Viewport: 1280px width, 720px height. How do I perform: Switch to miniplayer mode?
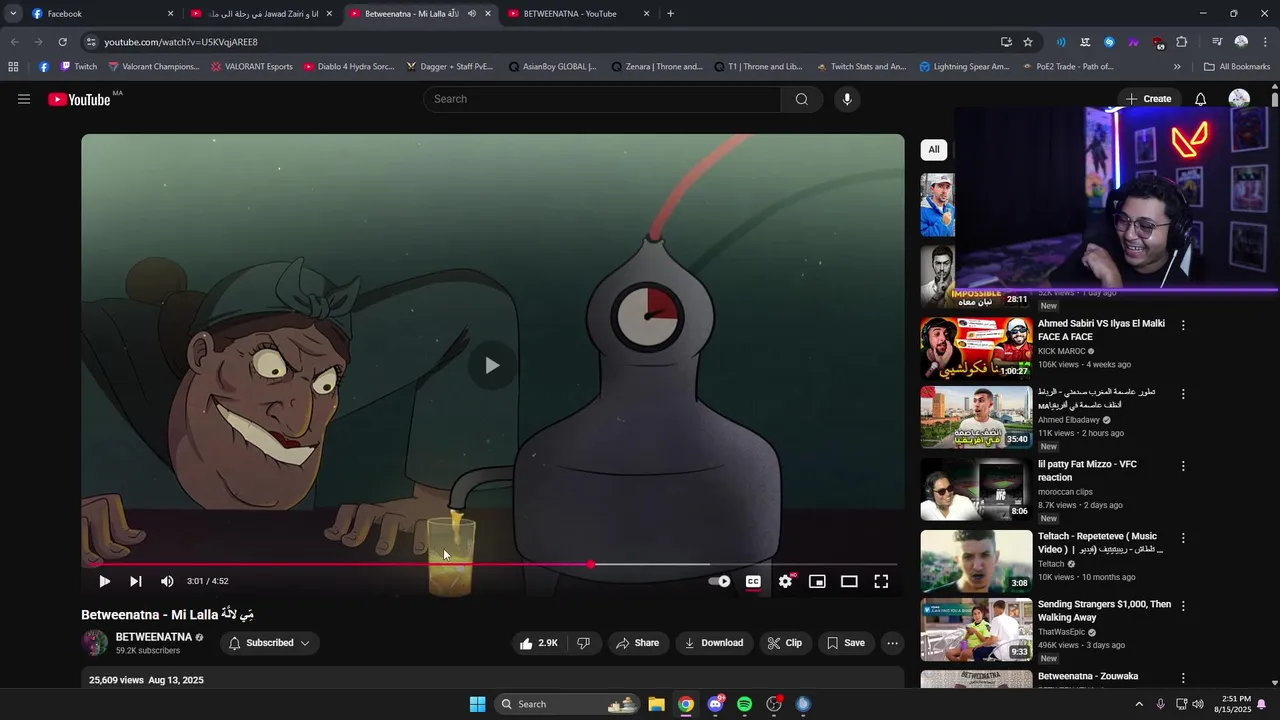point(817,581)
